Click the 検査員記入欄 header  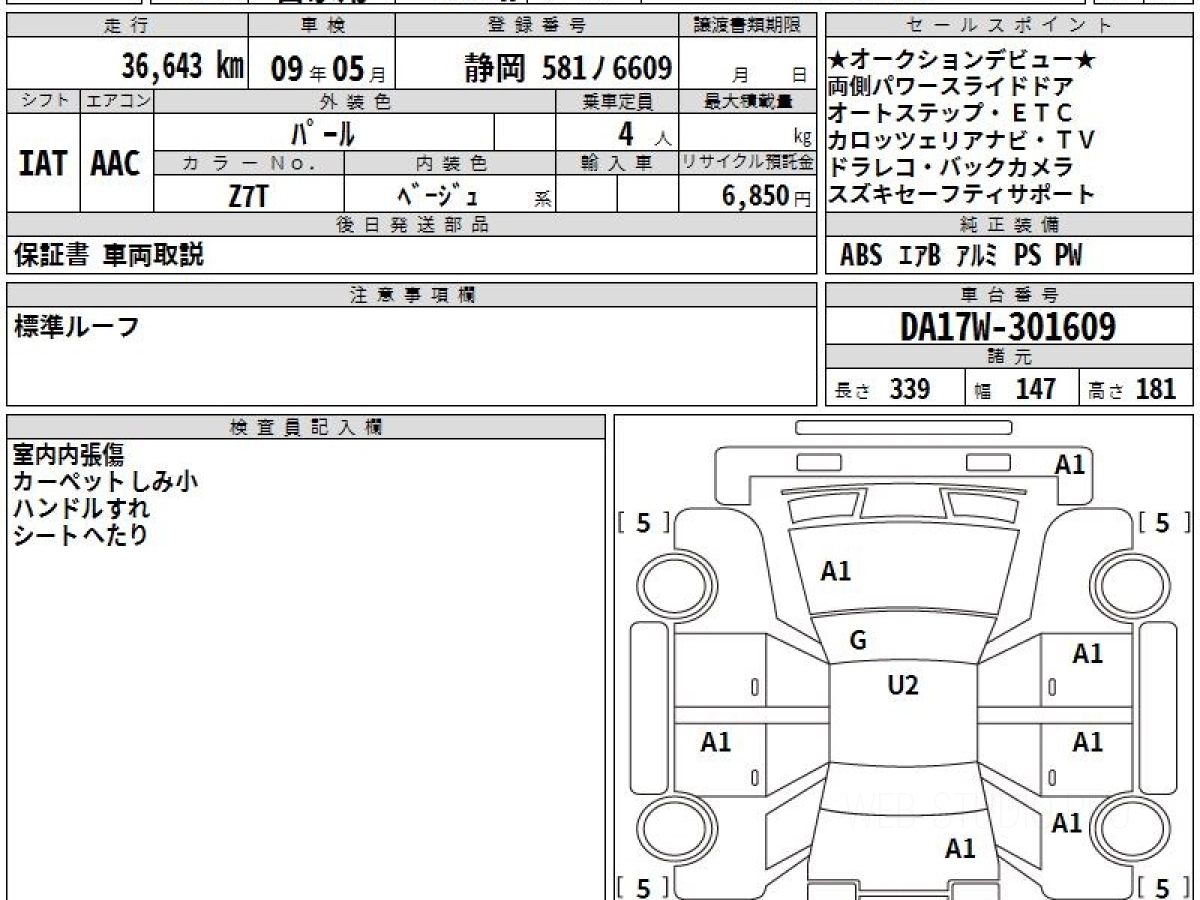point(306,427)
